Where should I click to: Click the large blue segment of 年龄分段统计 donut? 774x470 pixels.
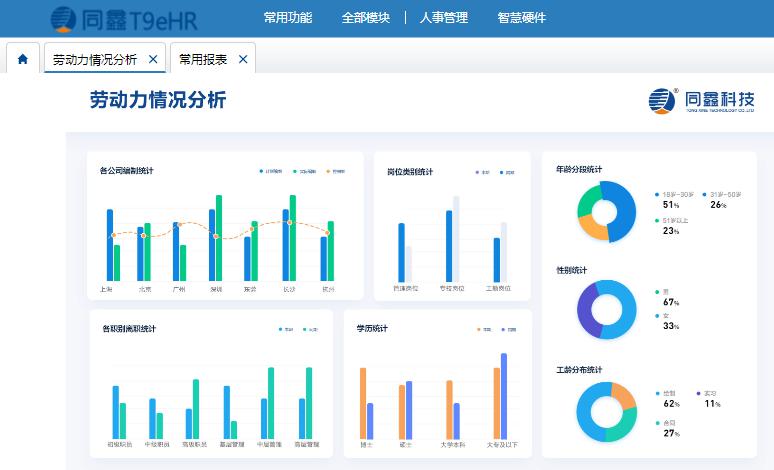click(624, 212)
